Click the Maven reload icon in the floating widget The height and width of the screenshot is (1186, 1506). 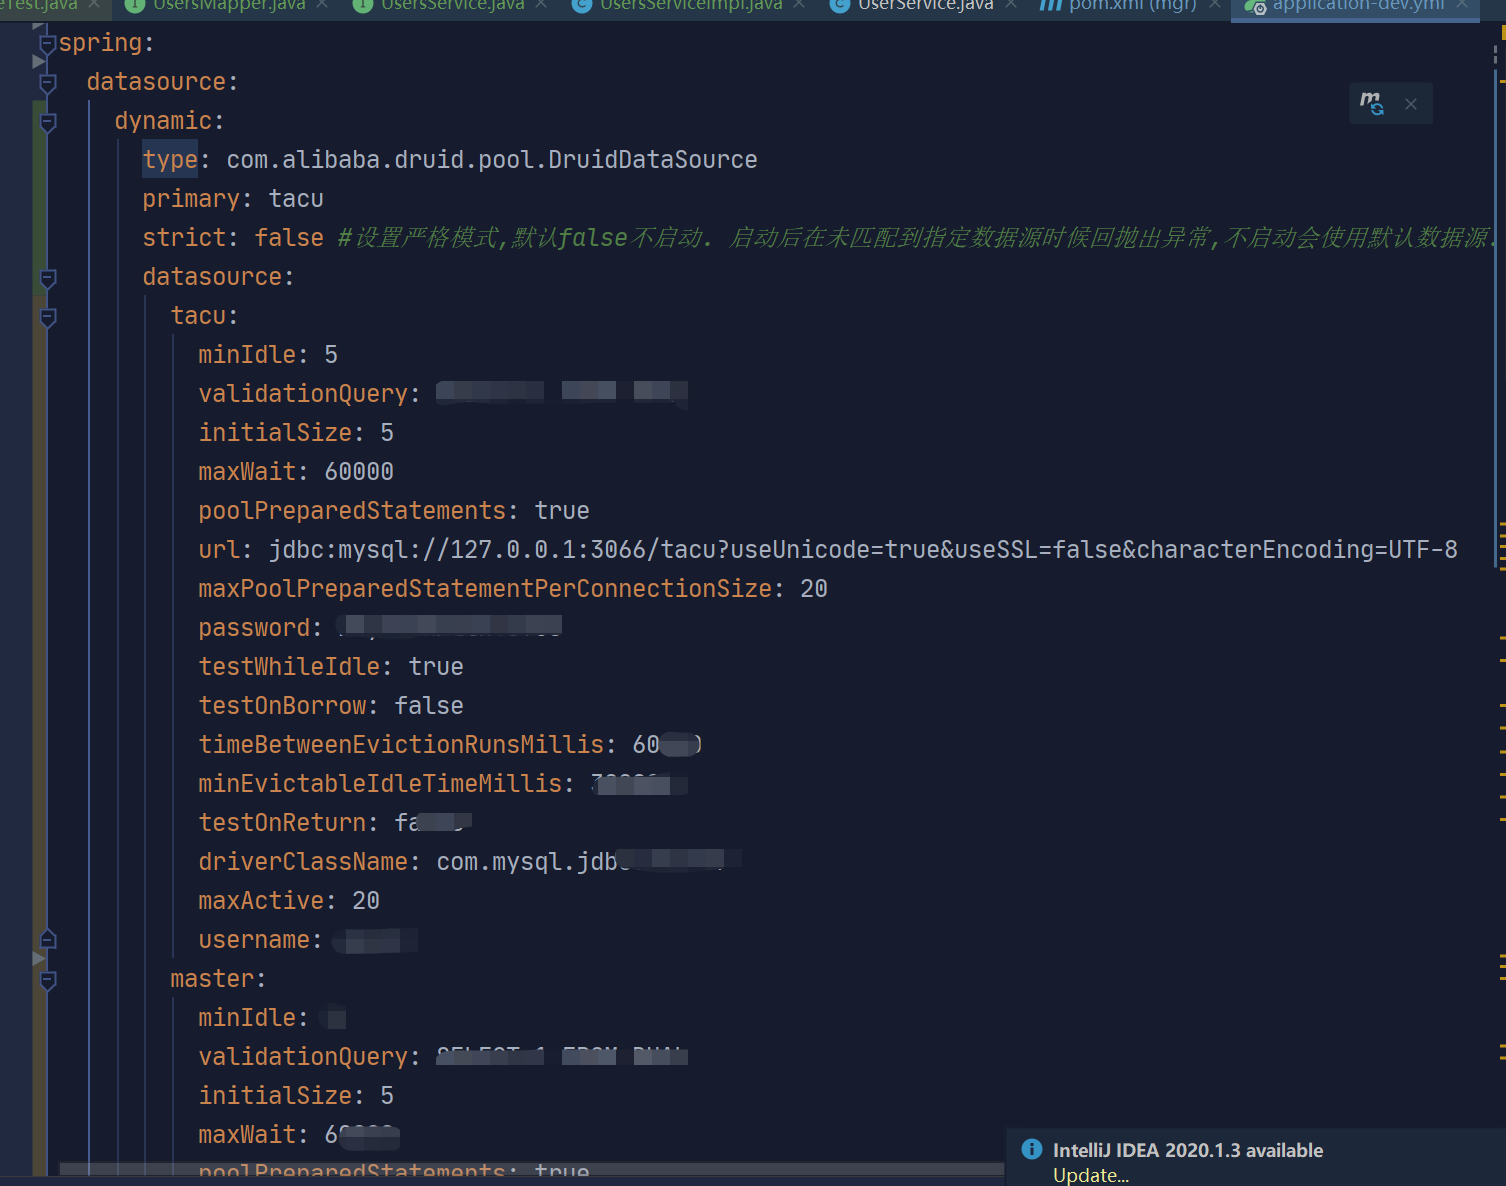point(1372,103)
